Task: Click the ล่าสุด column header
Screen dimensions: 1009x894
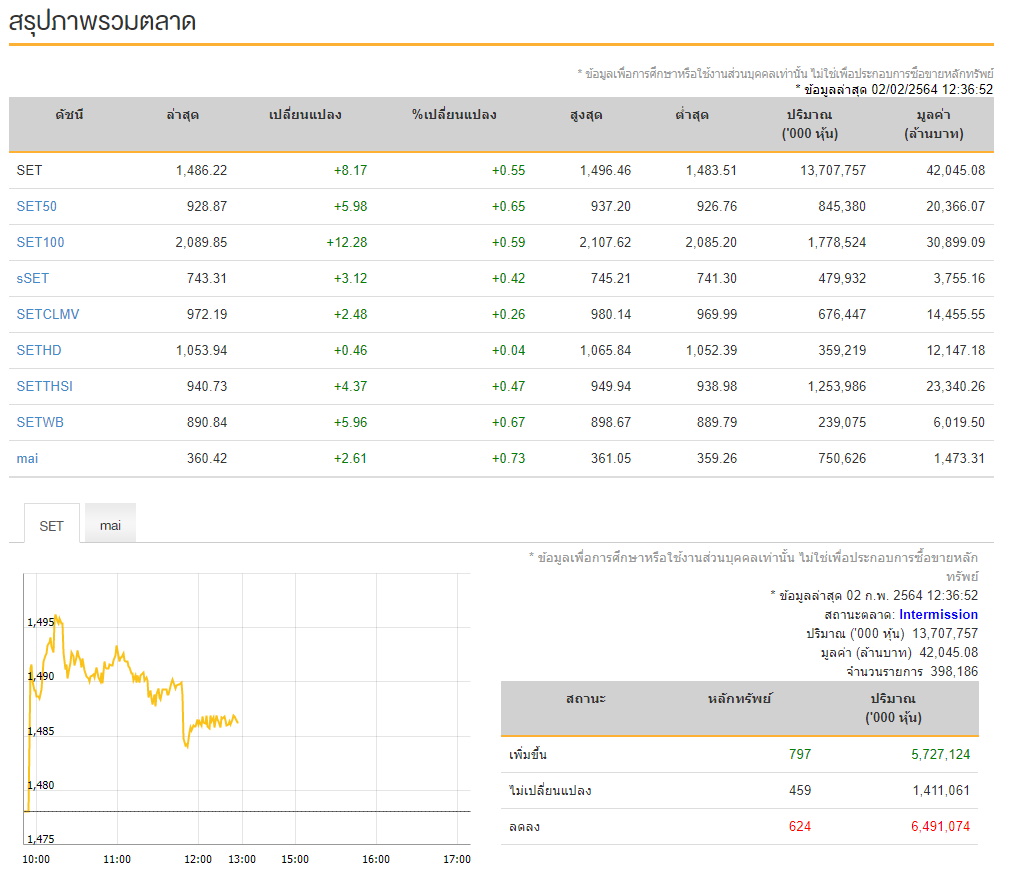Action: [x=183, y=115]
